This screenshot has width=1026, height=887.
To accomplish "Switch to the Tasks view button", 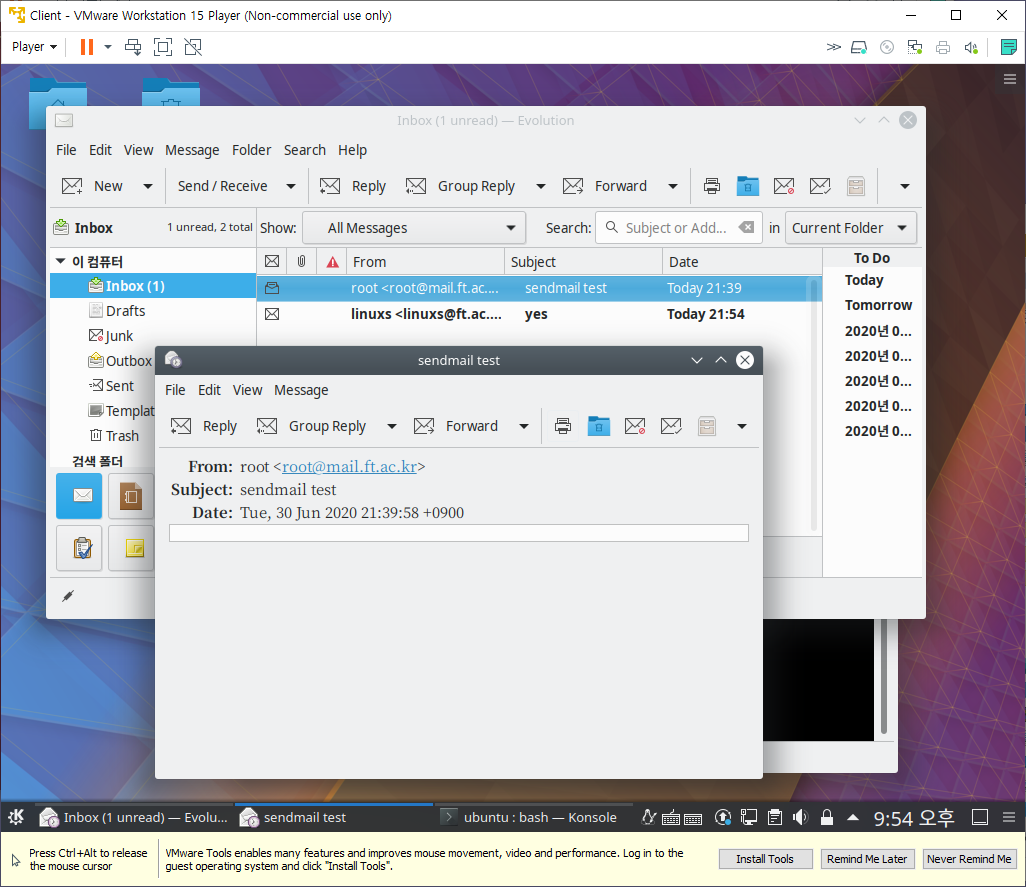I will [x=79, y=548].
